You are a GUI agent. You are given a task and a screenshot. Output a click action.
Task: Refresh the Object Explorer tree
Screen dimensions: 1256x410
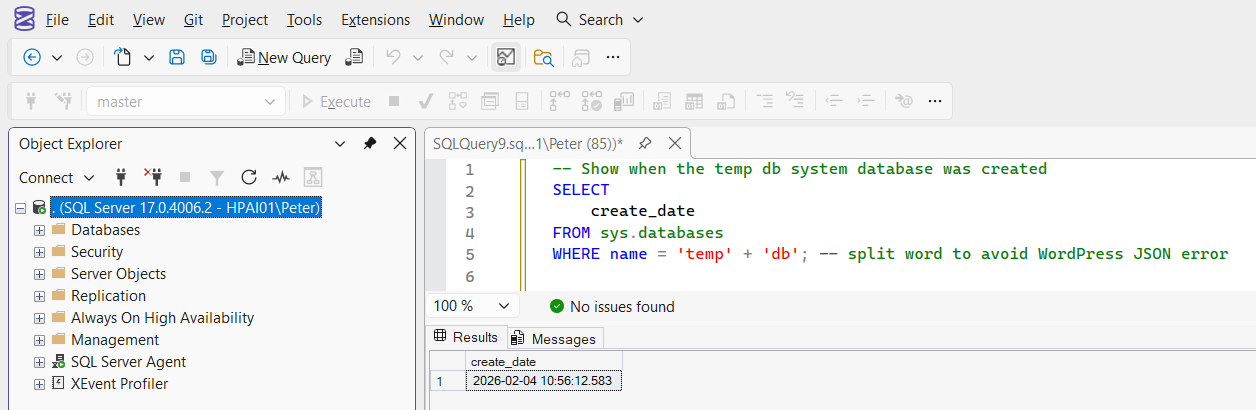(x=249, y=177)
